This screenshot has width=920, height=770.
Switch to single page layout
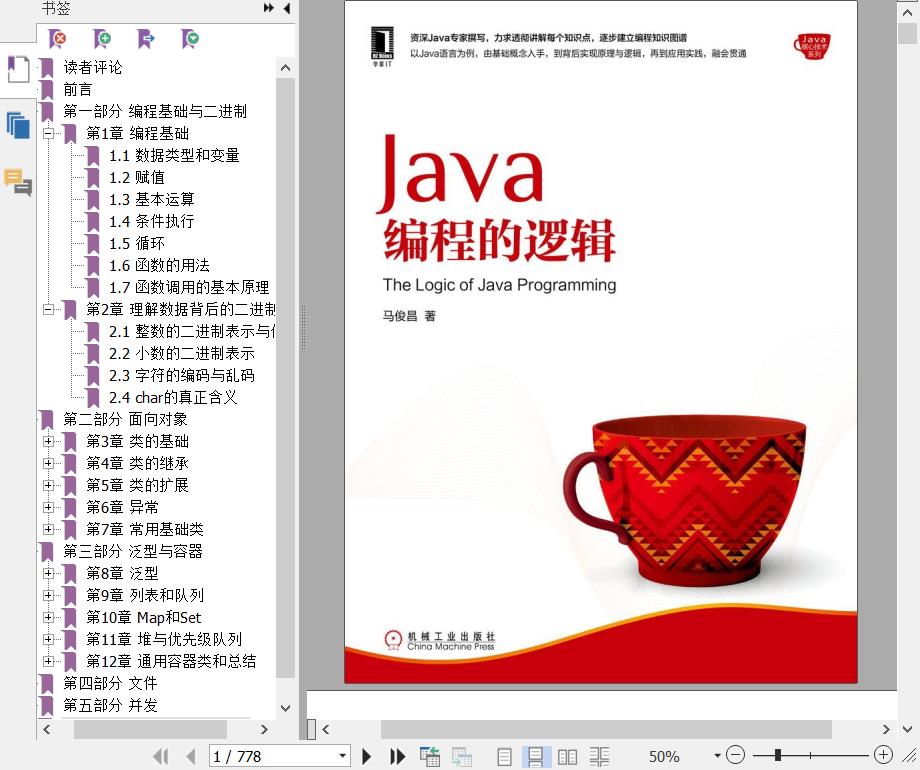tap(504, 757)
